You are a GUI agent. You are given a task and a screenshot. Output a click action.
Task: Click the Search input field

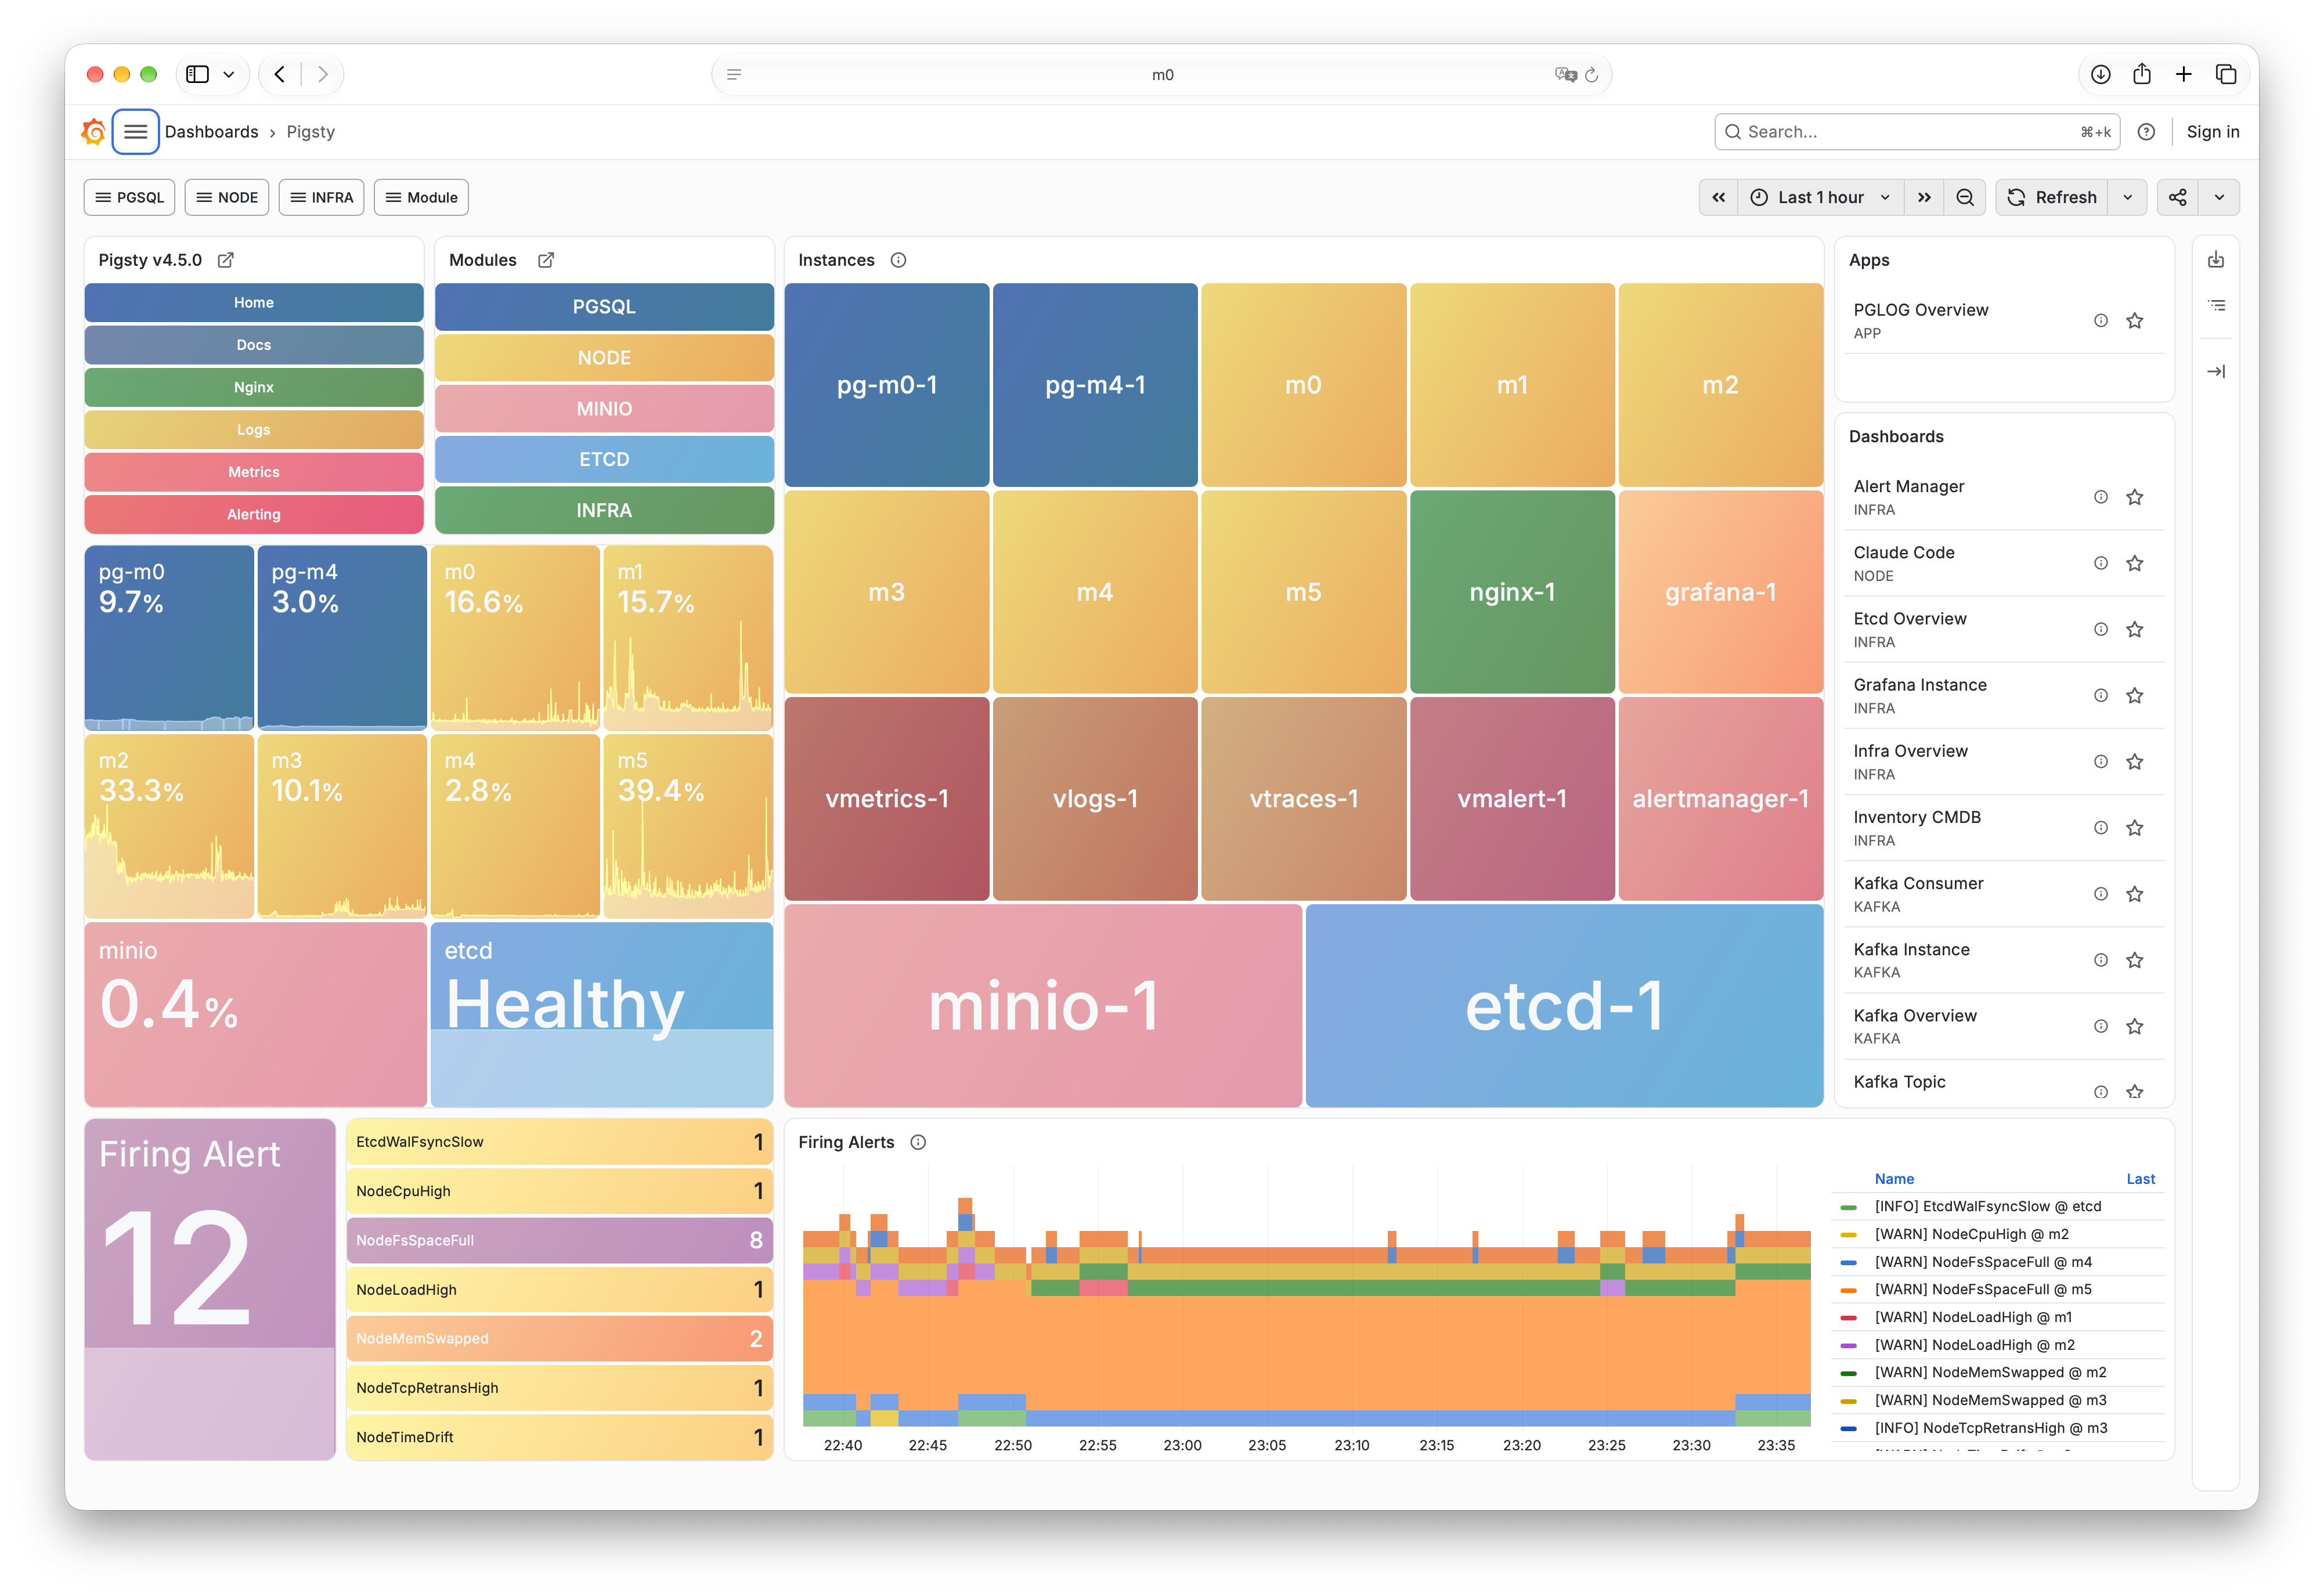(1917, 132)
